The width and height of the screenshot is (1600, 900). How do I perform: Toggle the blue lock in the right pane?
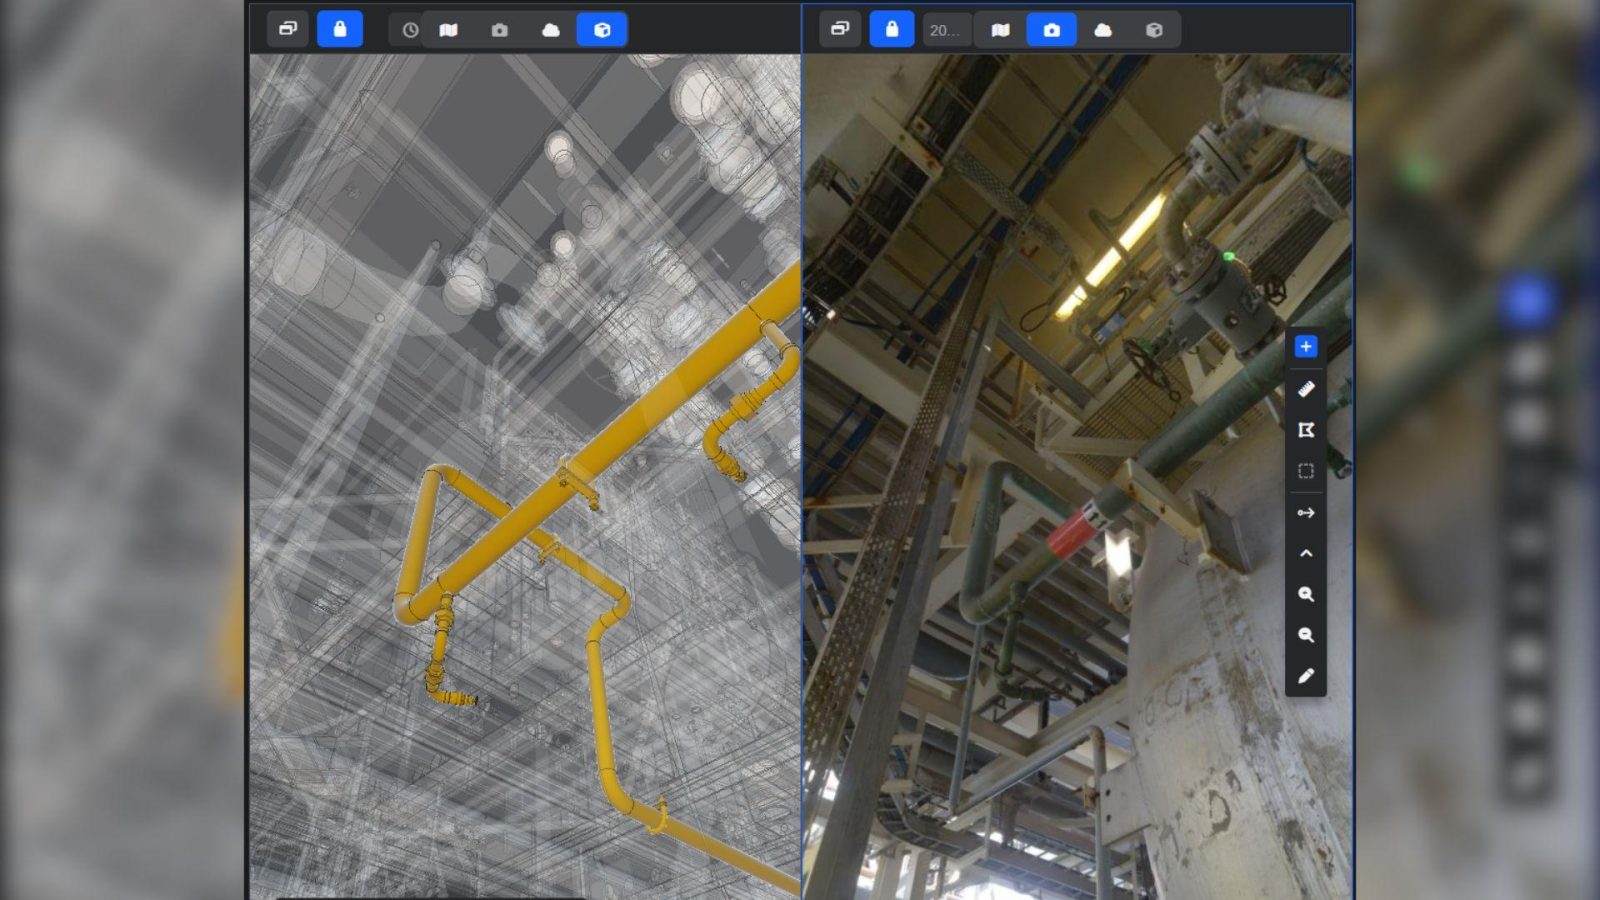click(x=892, y=29)
